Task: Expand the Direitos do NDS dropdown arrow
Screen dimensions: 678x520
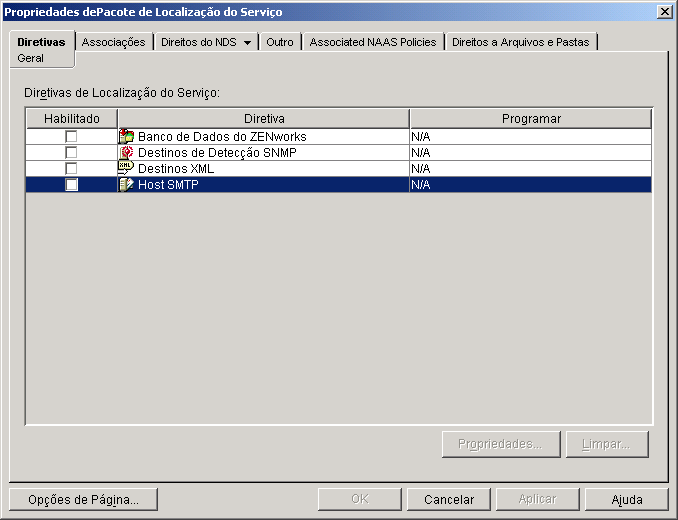Action: [247, 42]
